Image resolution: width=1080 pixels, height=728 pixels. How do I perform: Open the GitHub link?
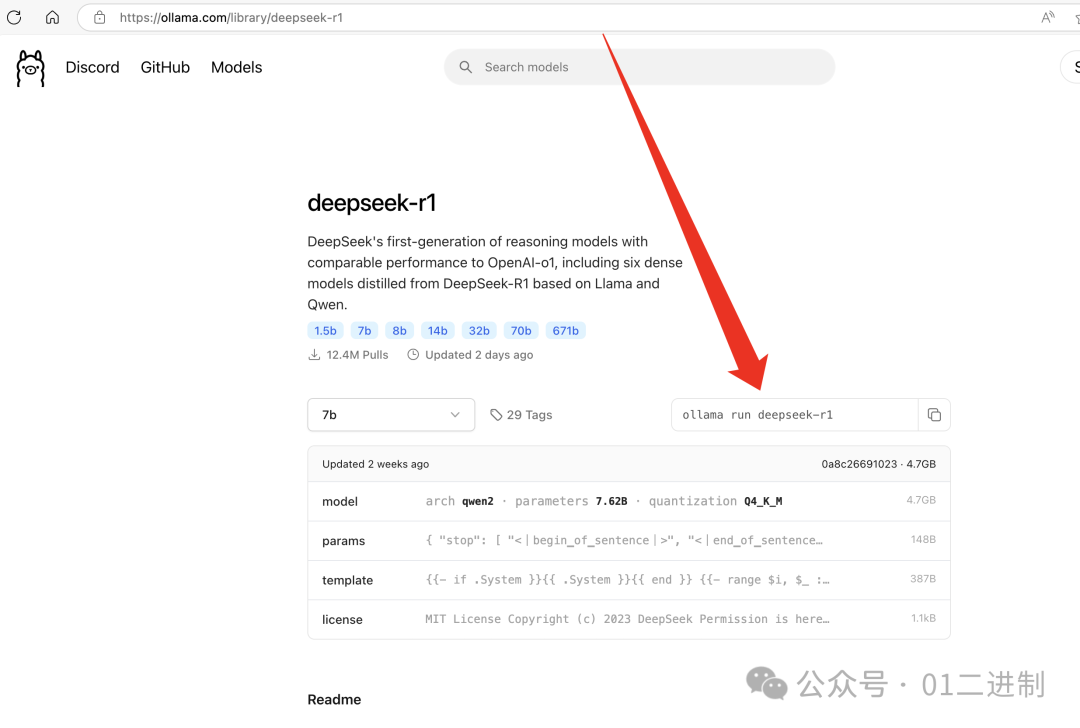click(165, 67)
